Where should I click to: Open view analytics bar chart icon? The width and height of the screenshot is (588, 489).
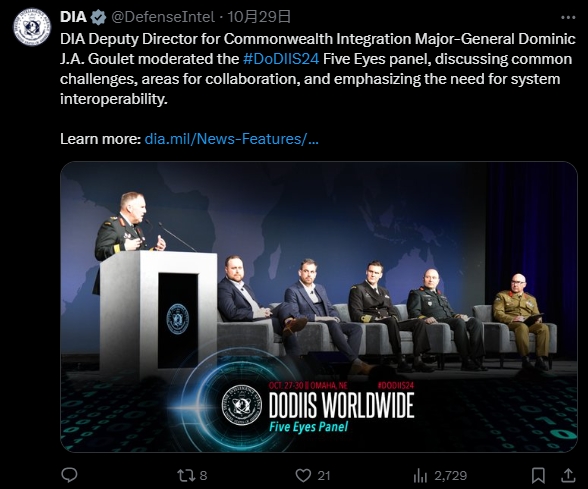(x=420, y=476)
